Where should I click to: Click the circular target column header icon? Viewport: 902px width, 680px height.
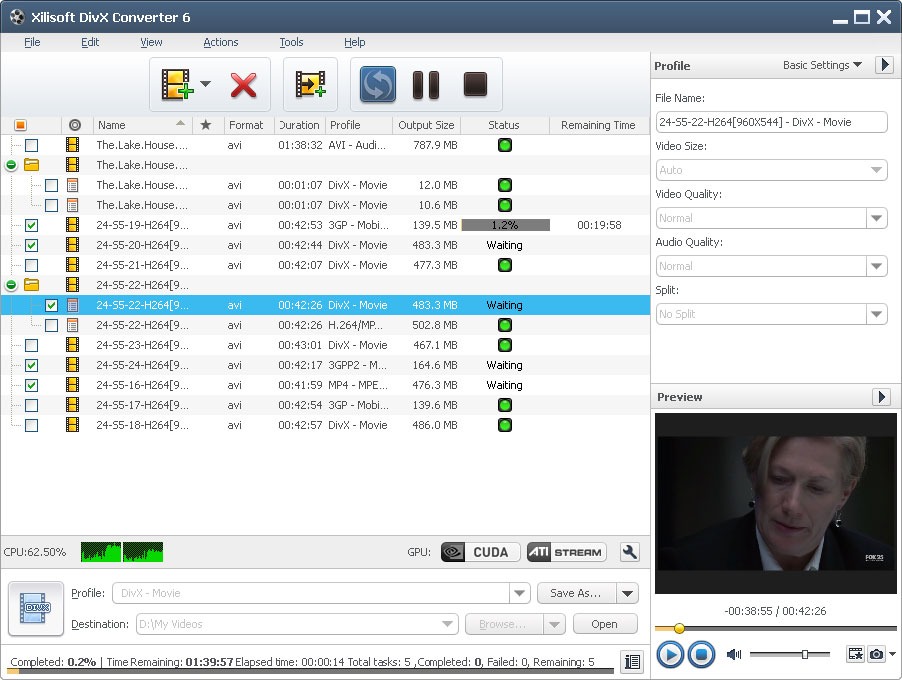(x=75, y=125)
